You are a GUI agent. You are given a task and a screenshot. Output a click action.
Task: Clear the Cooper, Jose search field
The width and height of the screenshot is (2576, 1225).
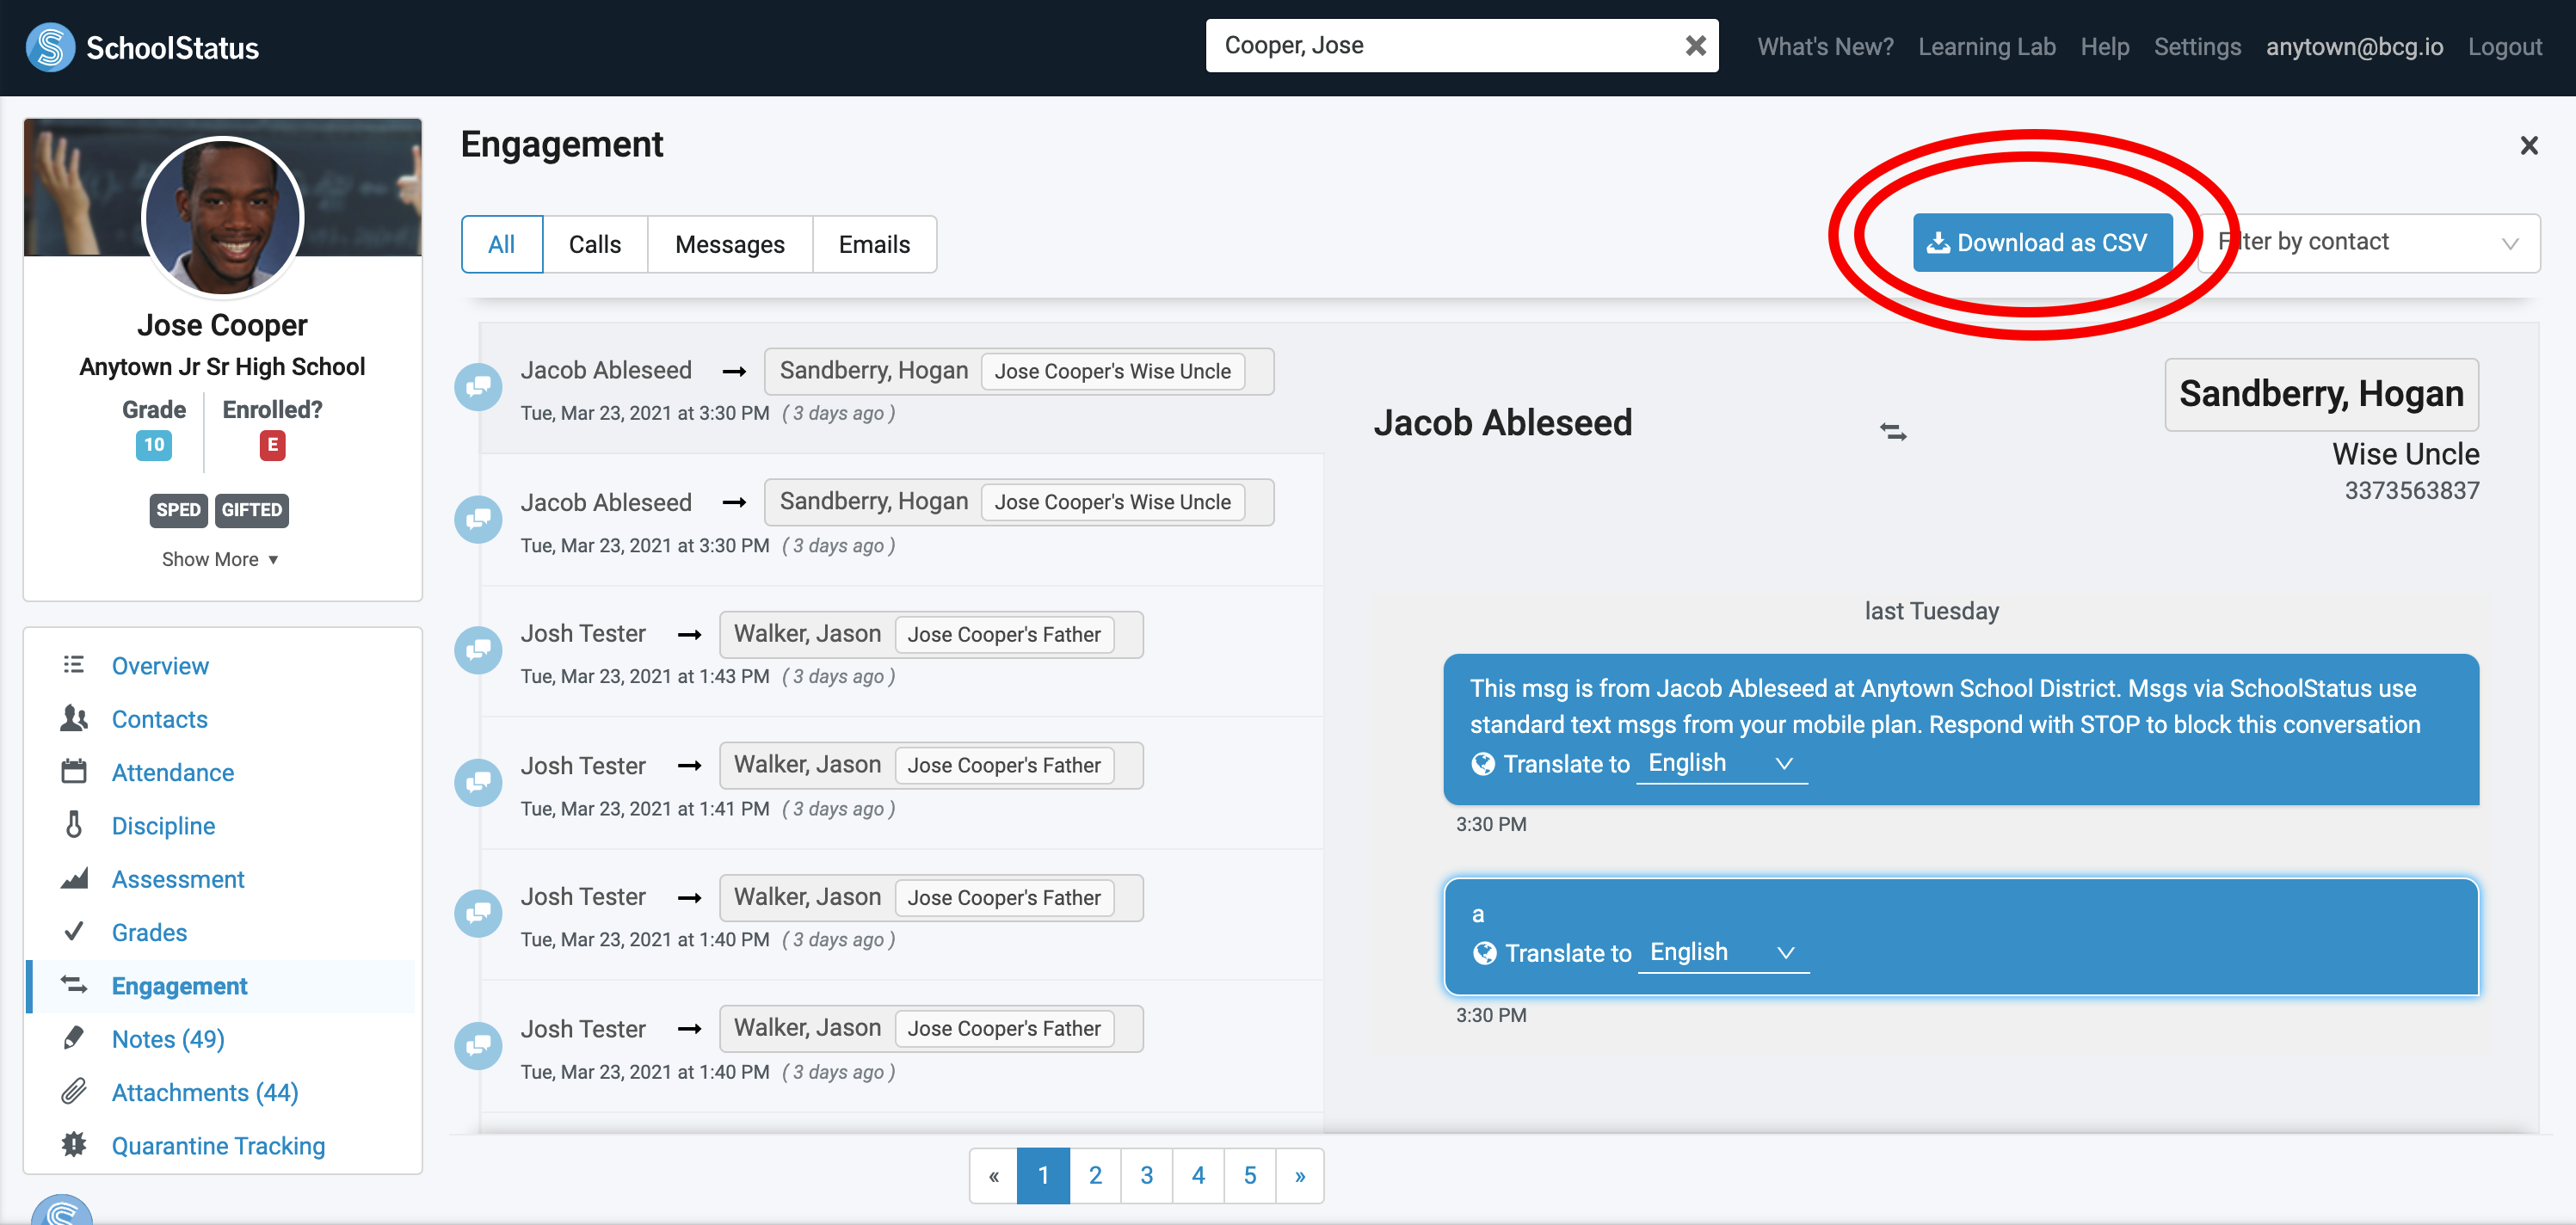1695,46
